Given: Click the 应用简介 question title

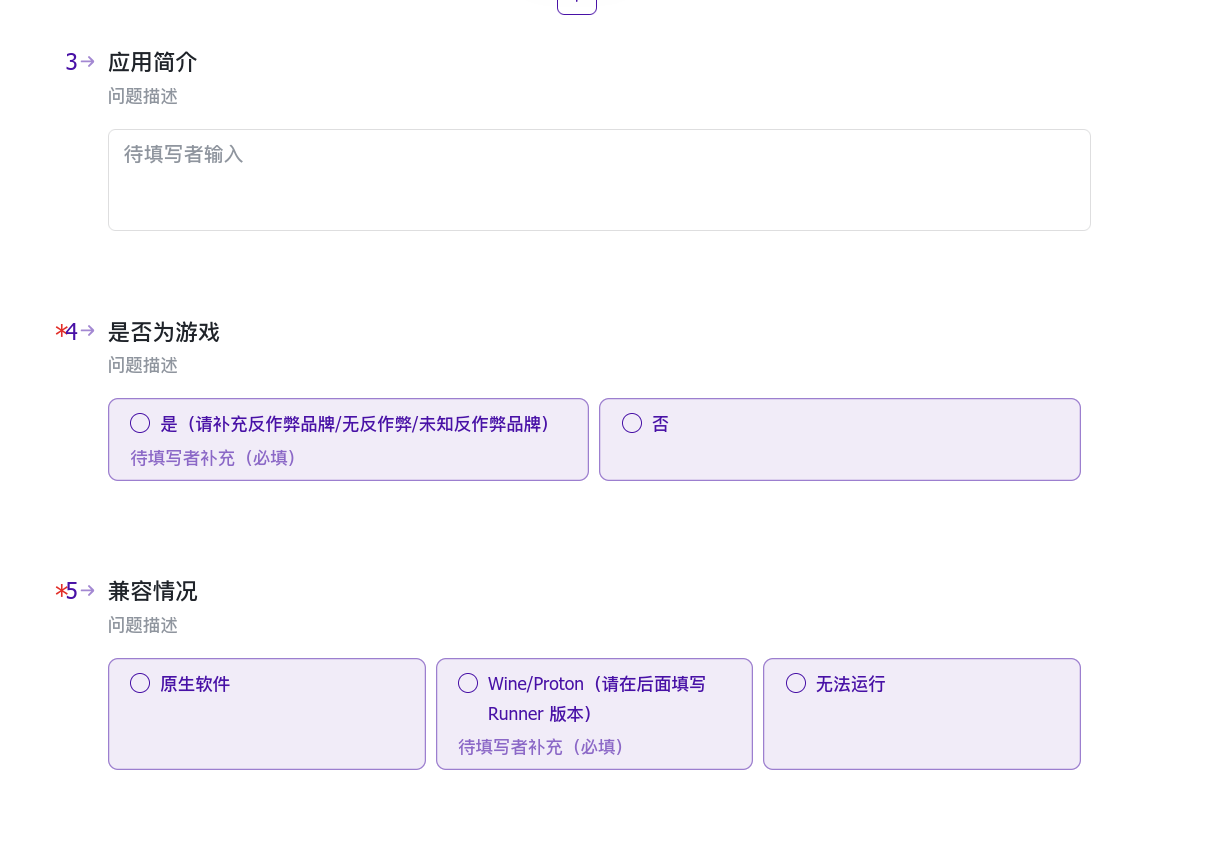Looking at the screenshot, I should 153,62.
